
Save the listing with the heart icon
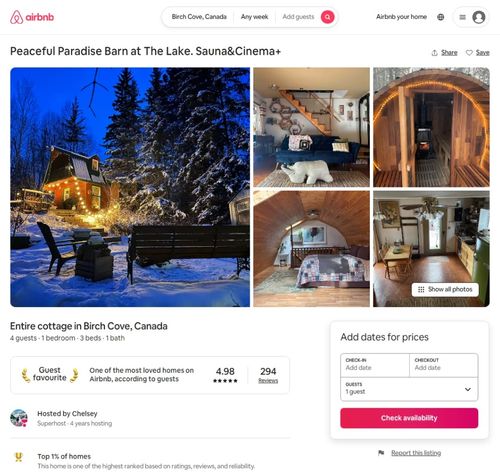[x=469, y=53]
